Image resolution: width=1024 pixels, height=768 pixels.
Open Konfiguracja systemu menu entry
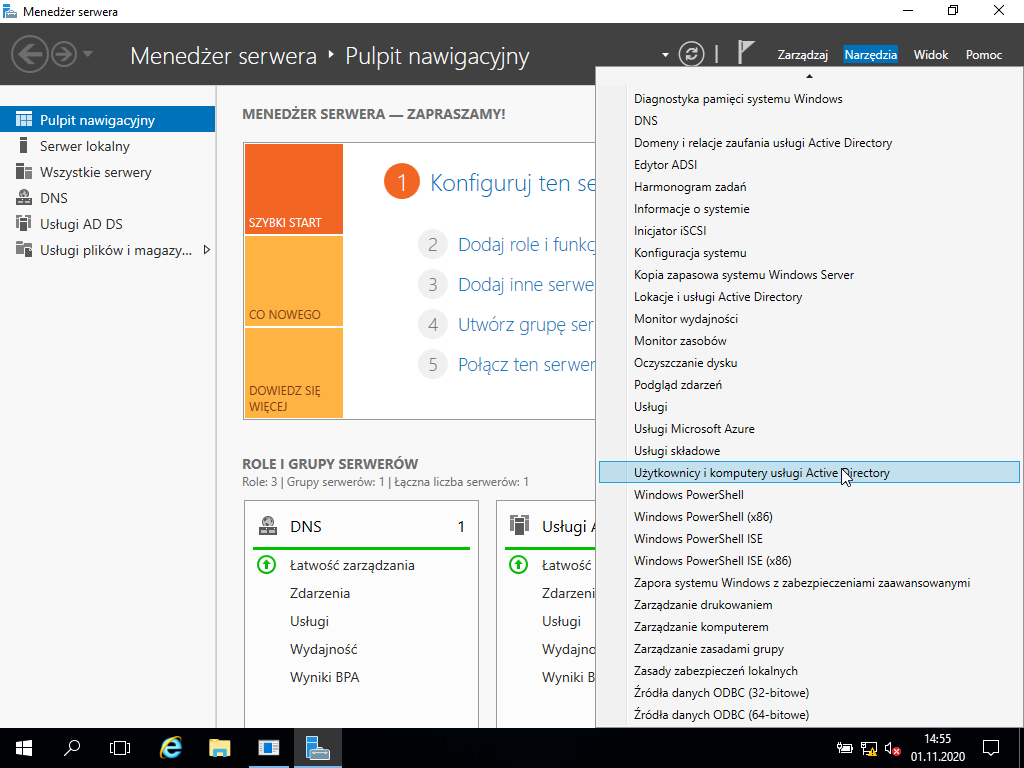point(809,253)
